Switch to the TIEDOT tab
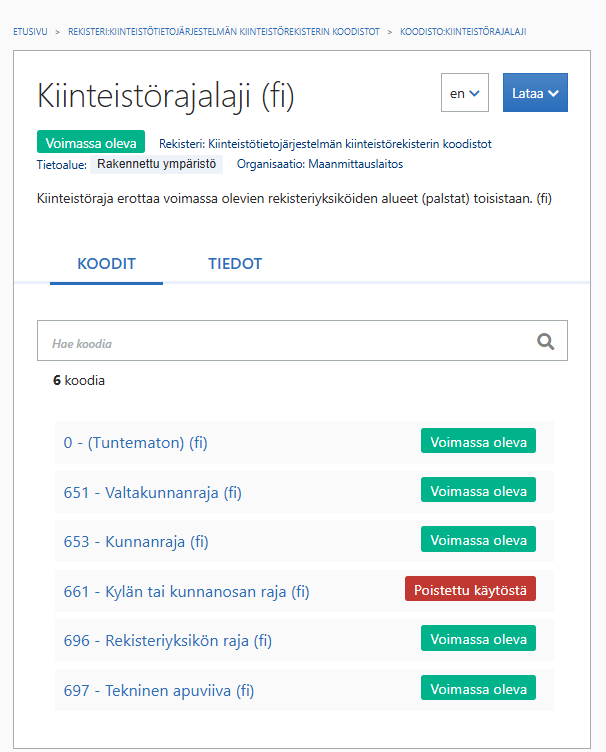 tap(235, 264)
